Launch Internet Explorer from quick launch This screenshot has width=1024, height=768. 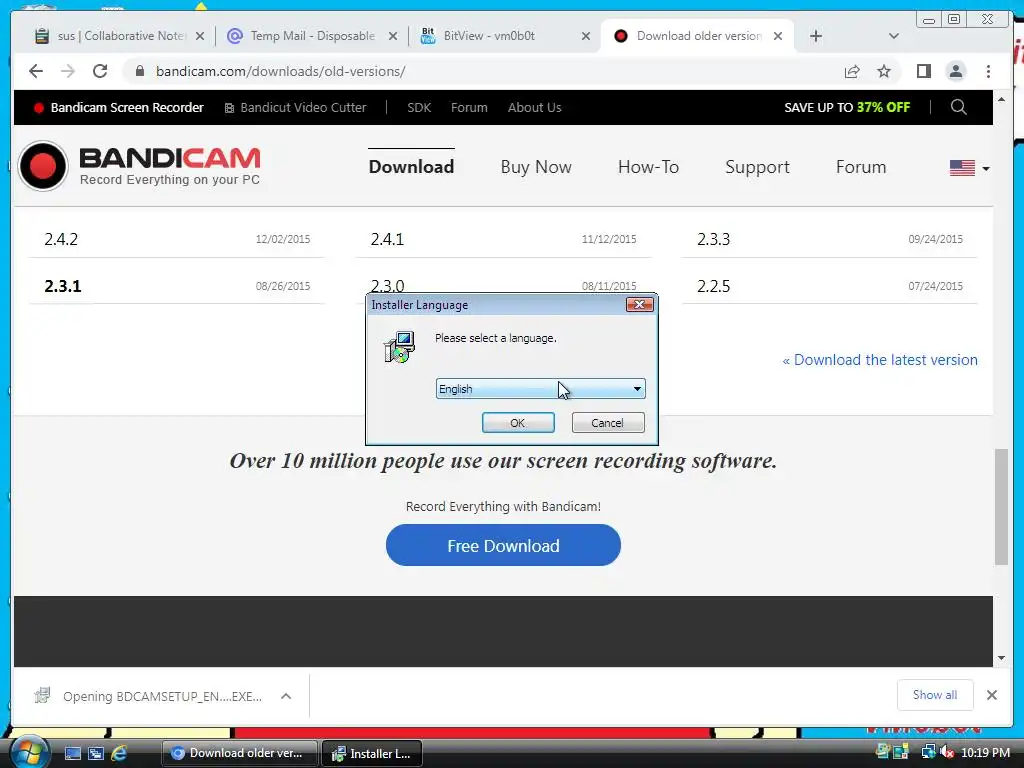tap(119, 754)
